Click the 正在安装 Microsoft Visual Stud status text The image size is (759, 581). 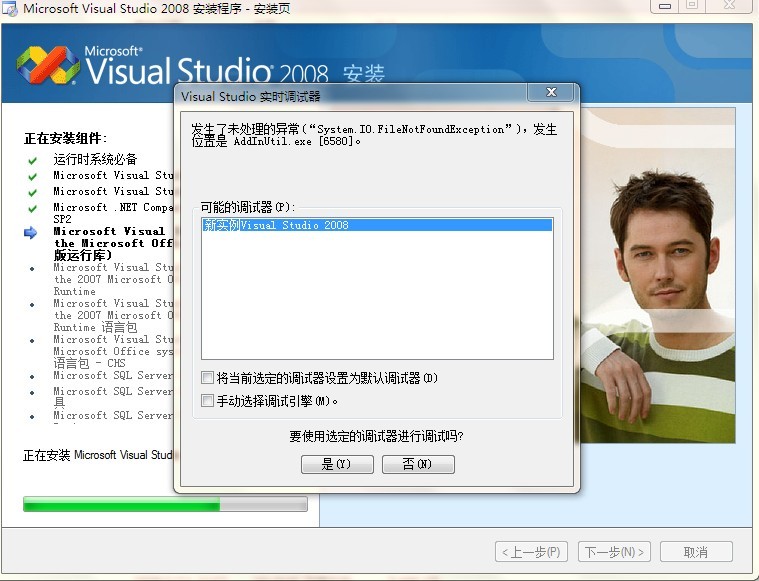click(x=98, y=455)
